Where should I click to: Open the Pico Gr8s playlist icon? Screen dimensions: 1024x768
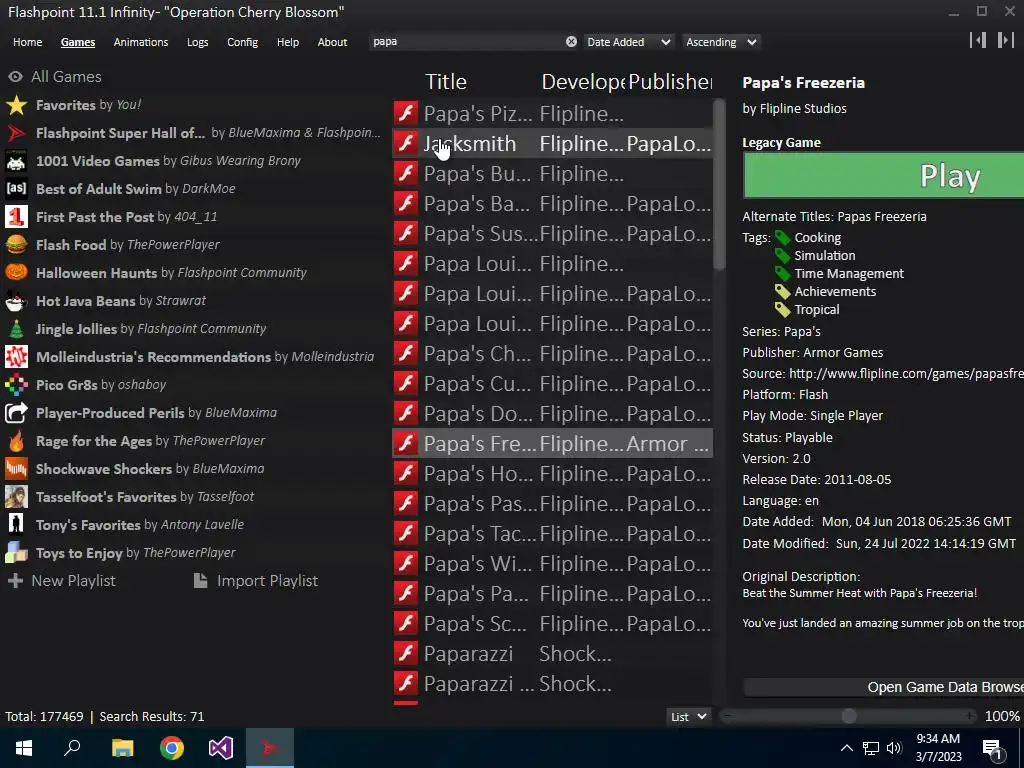point(16,385)
